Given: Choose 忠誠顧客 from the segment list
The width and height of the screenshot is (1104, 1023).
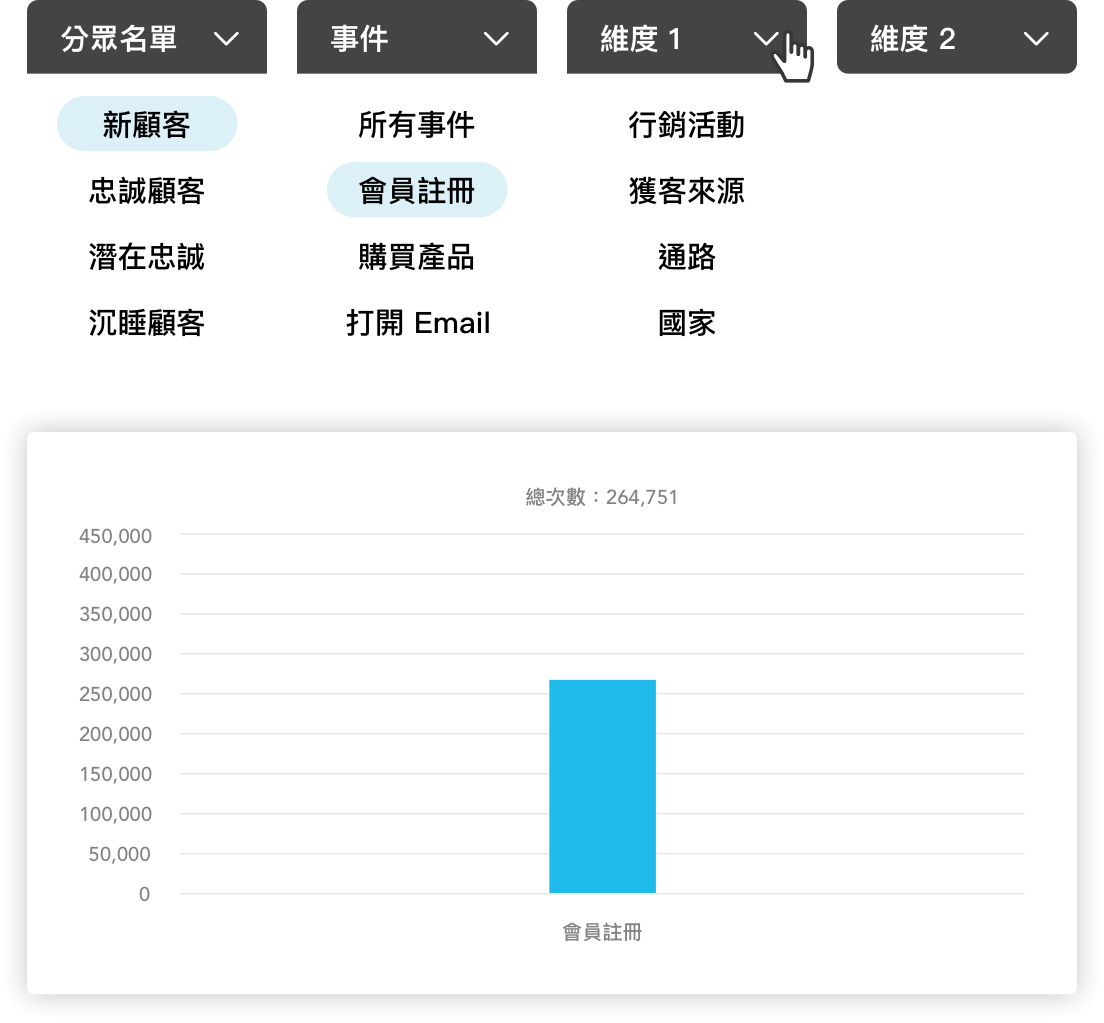Looking at the screenshot, I should point(147,191).
